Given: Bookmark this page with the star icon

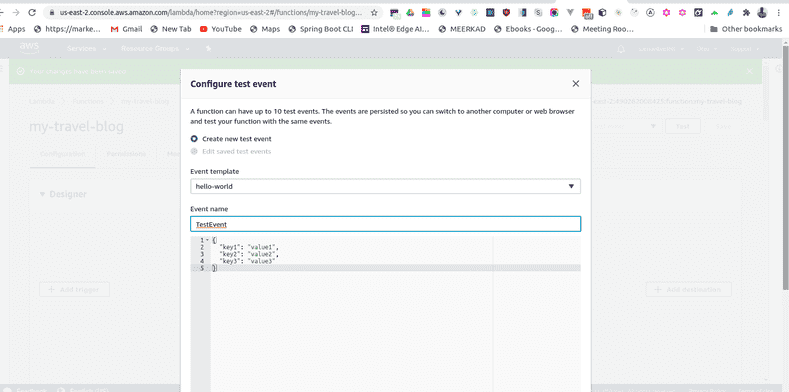Looking at the screenshot, I should pos(374,13).
